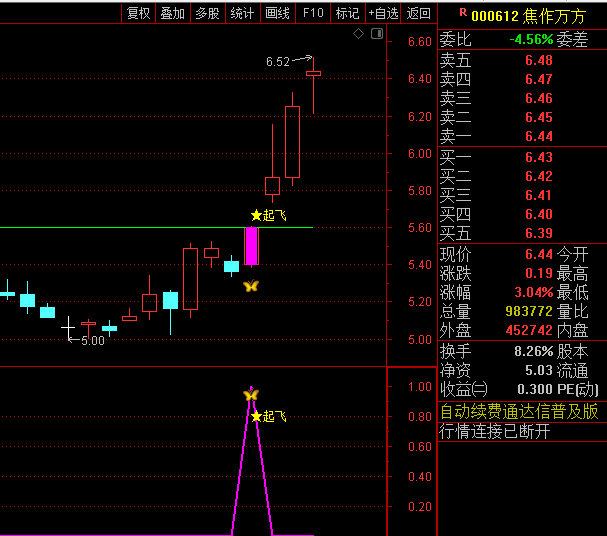
Task: Click the PE(动) label
Action: click(578, 389)
